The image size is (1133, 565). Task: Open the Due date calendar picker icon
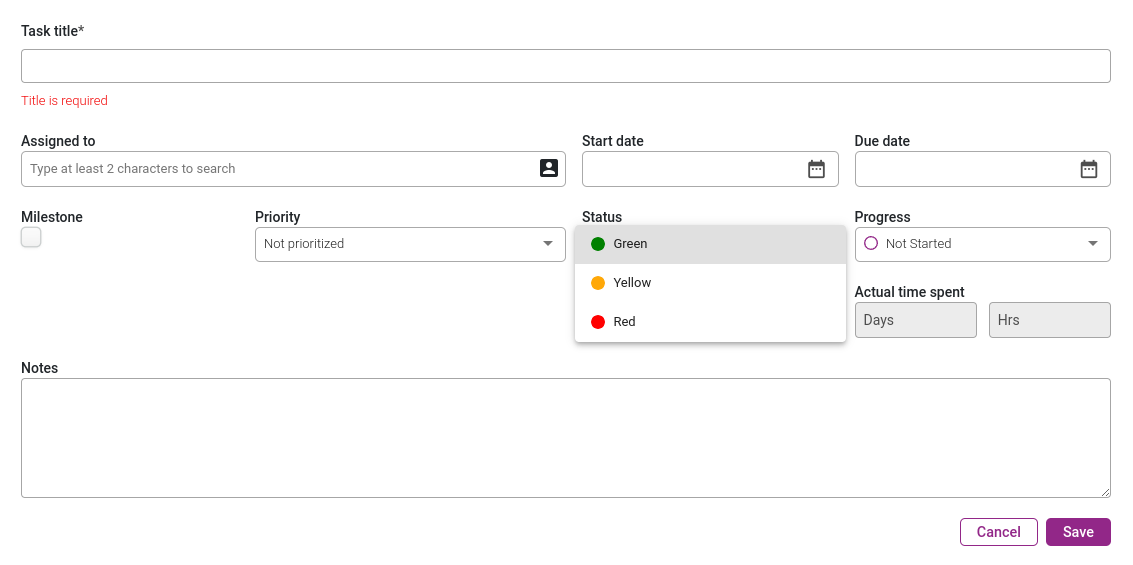pyautogui.click(x=1088, y=169)
